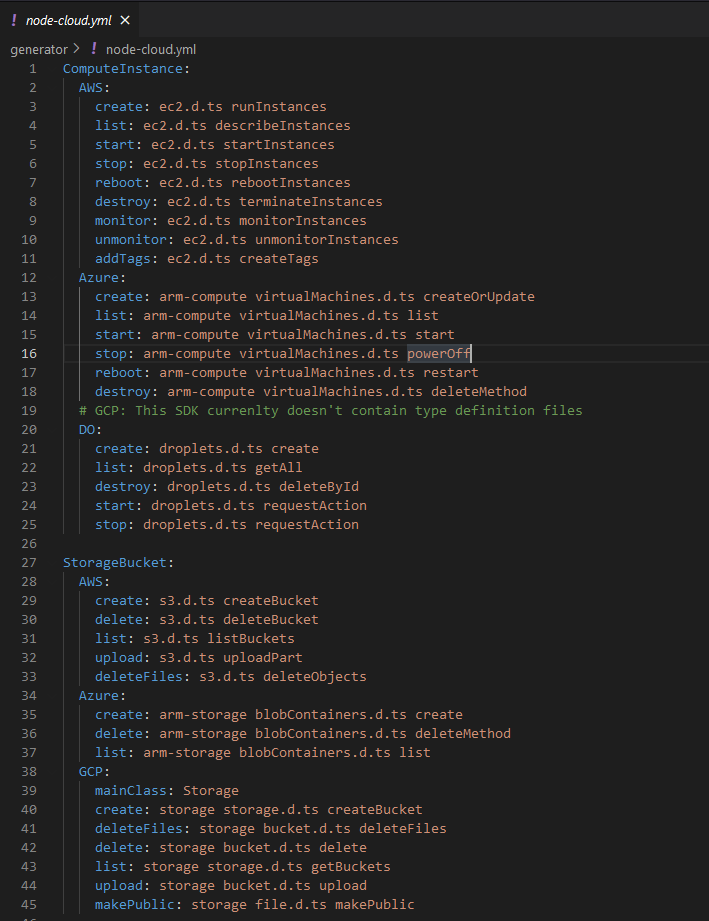709x921 pixels.
Task: Click the DO key on line 20
Action: [x=87, y=429]
